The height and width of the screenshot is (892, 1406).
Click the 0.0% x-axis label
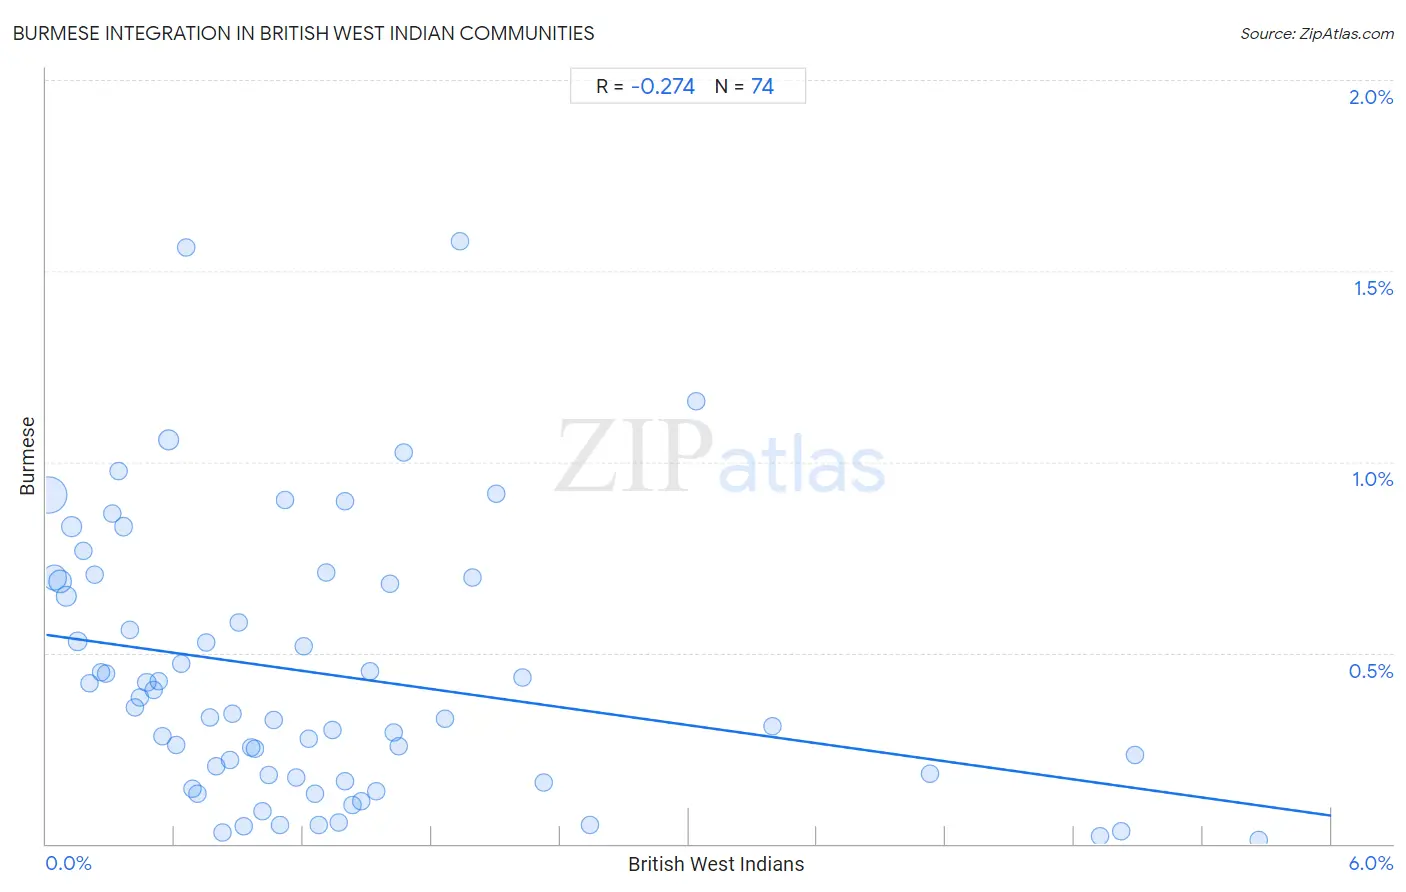pos(69,863)
